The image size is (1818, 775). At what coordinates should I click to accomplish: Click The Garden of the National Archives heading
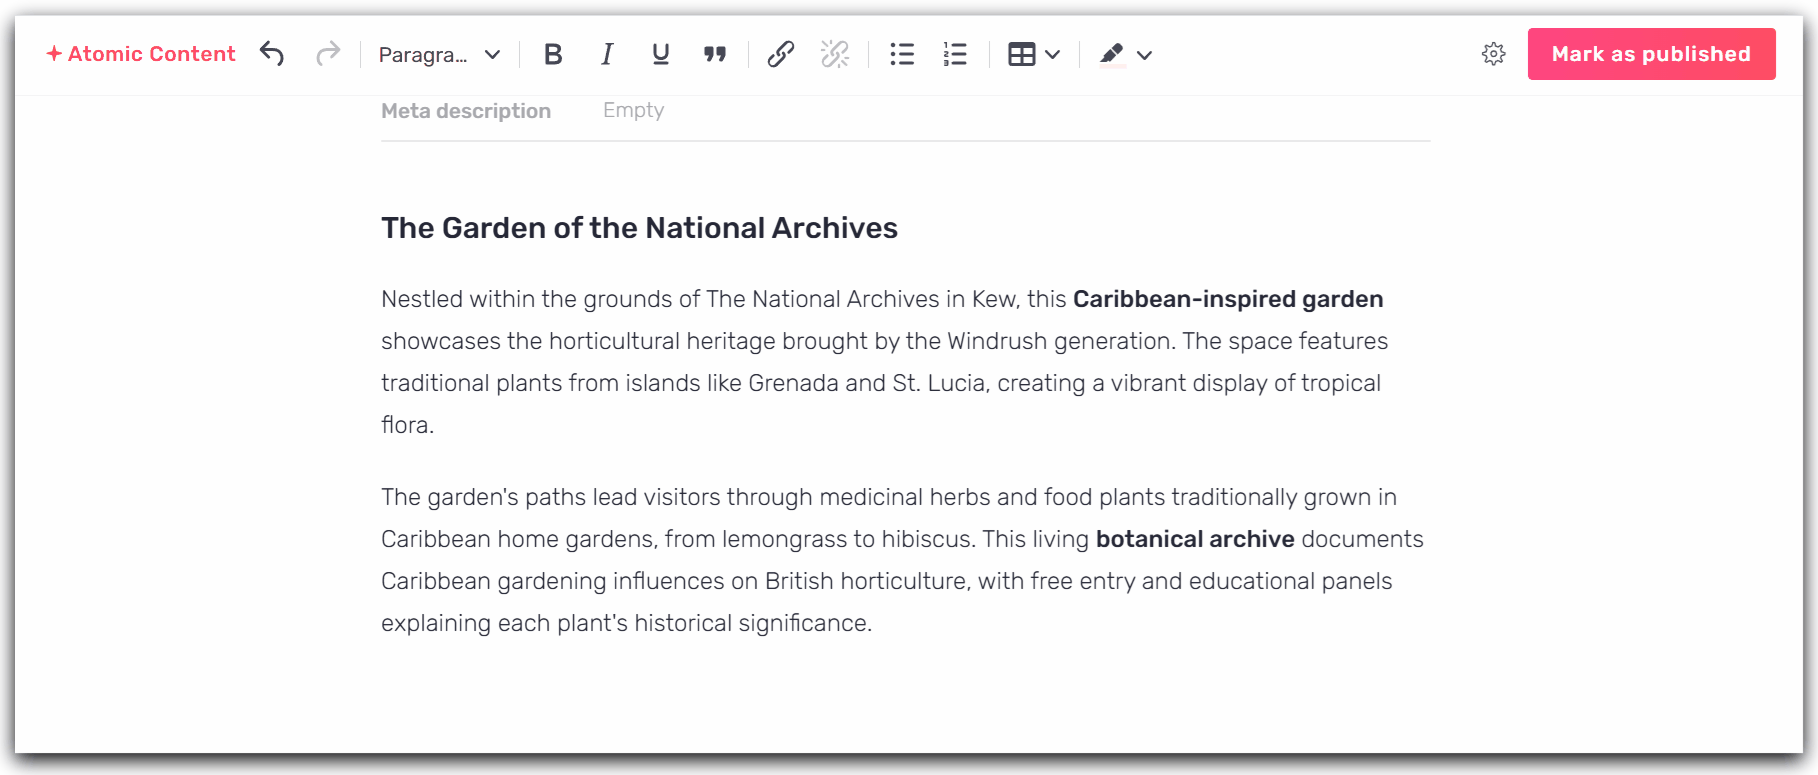(639, 228)
